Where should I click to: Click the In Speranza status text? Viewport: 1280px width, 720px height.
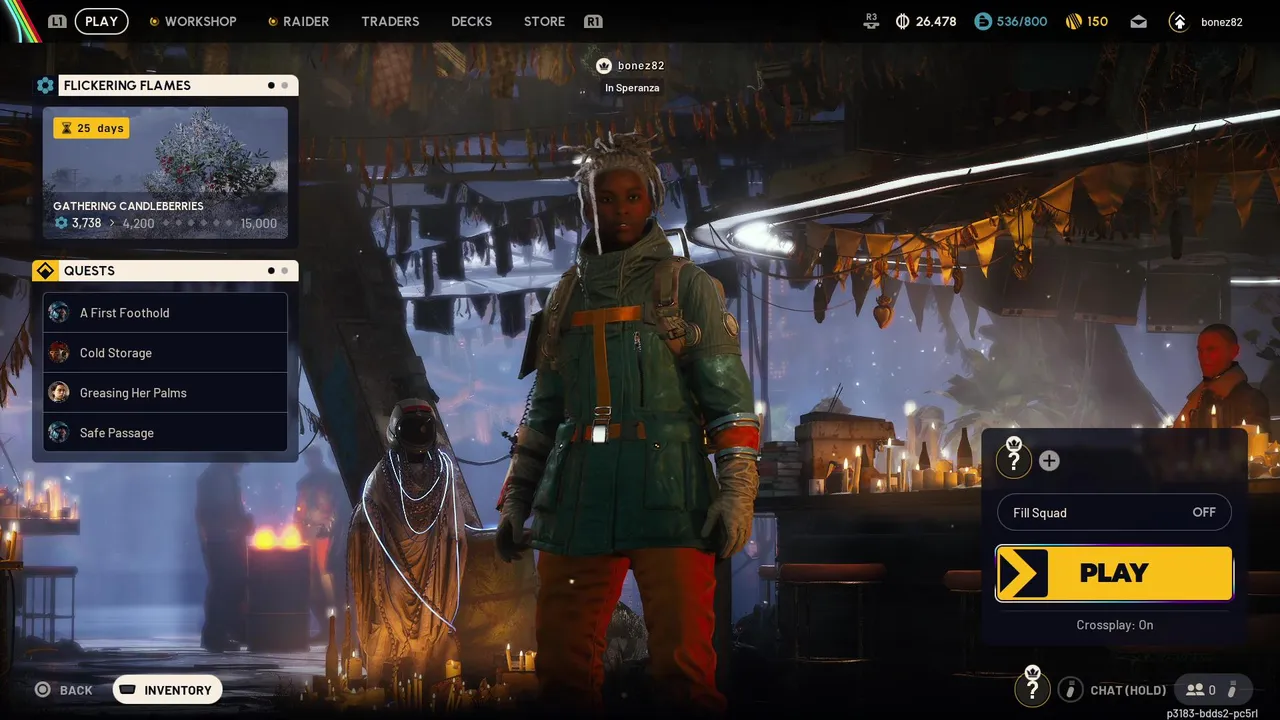(x=632, y=88)
